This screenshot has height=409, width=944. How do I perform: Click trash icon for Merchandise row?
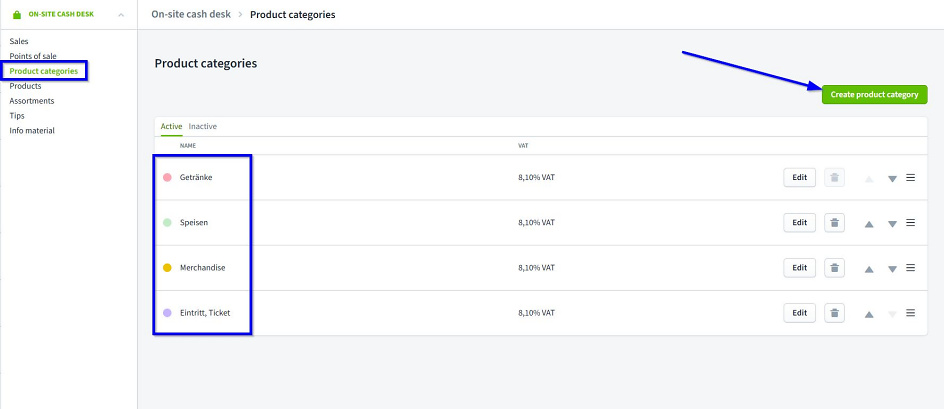coord(834,267)
